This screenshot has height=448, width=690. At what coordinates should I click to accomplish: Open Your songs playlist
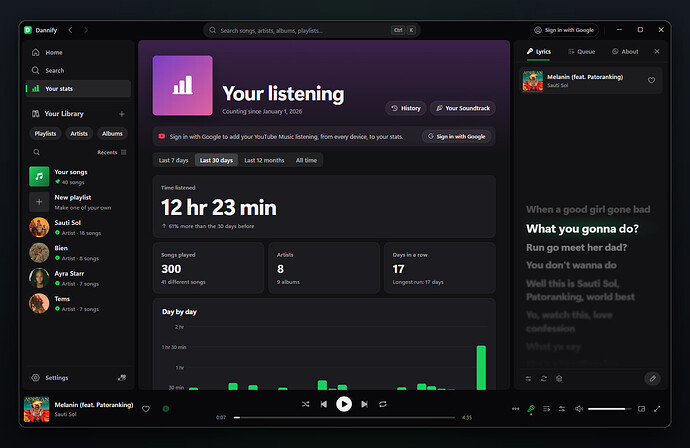point(78,176)
